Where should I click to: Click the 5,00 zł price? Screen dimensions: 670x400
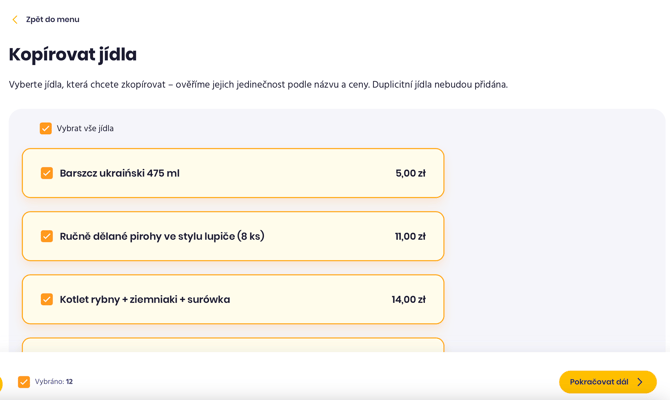410,173
